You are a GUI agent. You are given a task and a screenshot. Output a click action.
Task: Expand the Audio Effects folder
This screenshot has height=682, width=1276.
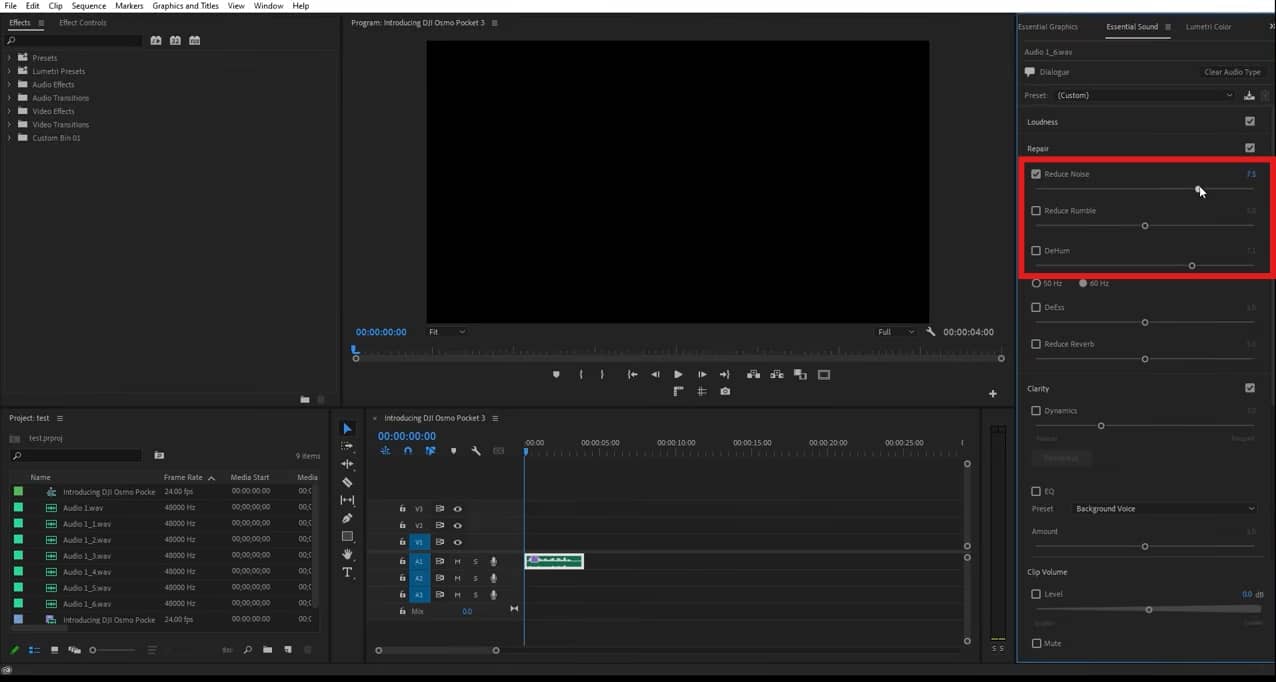10,85
